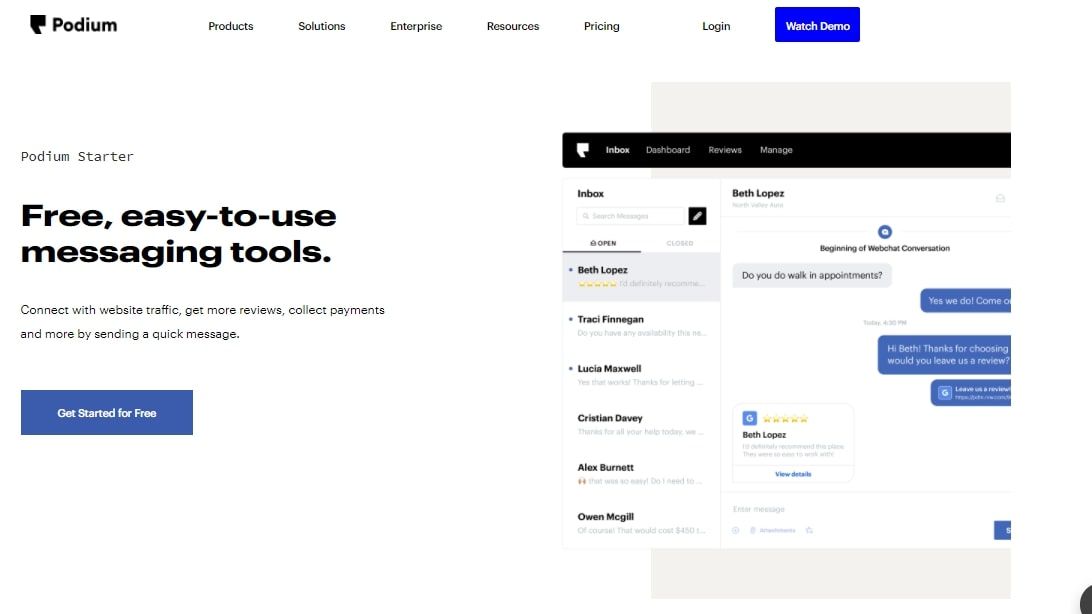Click the Podium logo in Inbox preview
This screenshot has width=1092, height=614.
pyautogui.click(x=582, y=150)
